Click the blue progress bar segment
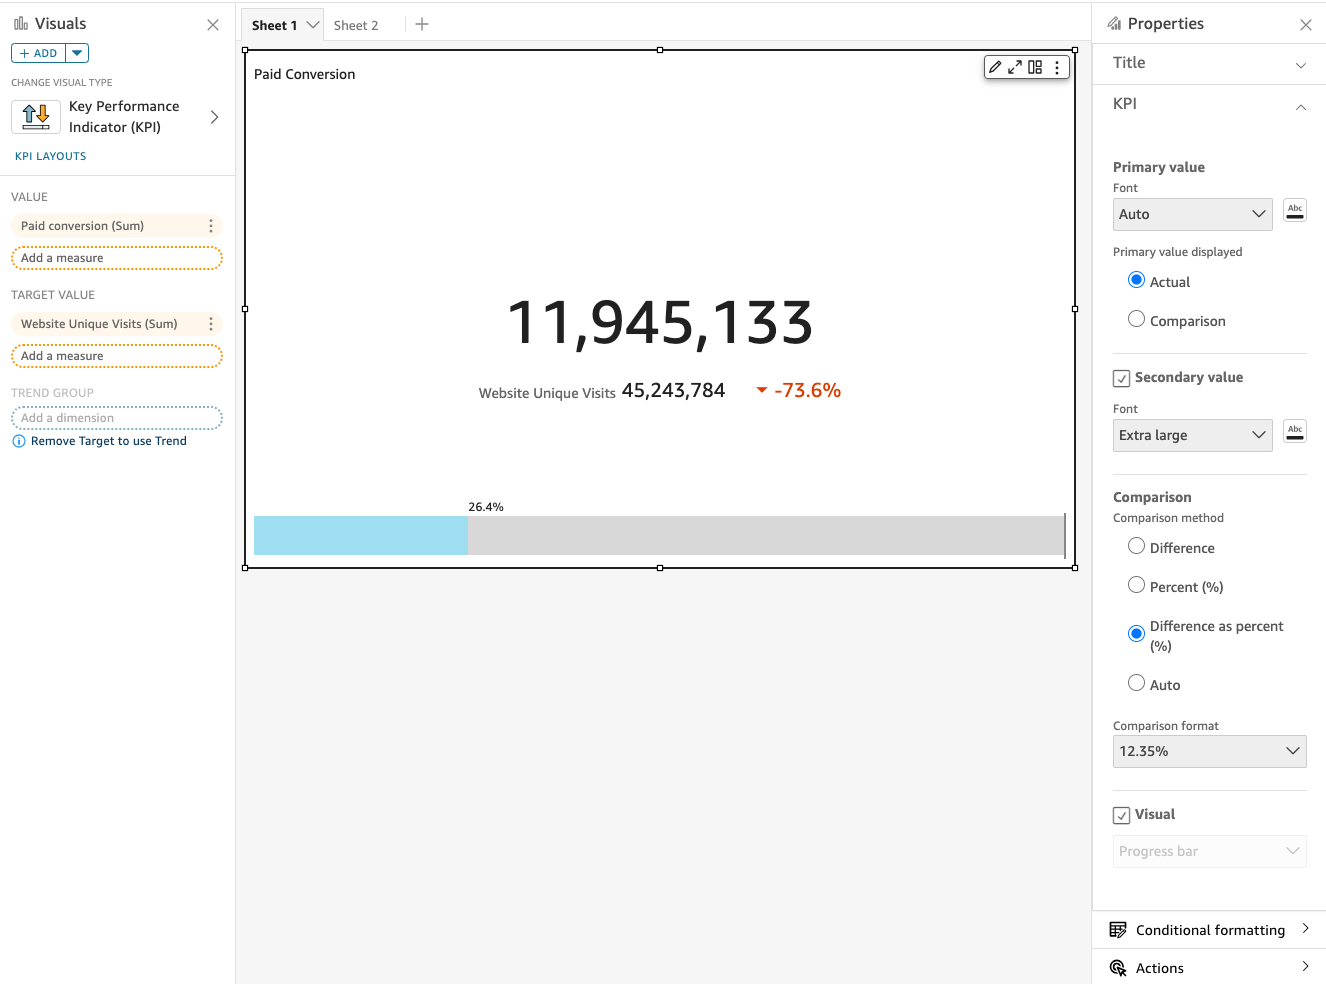This screenshot has height=984, width=1326. 360,536
